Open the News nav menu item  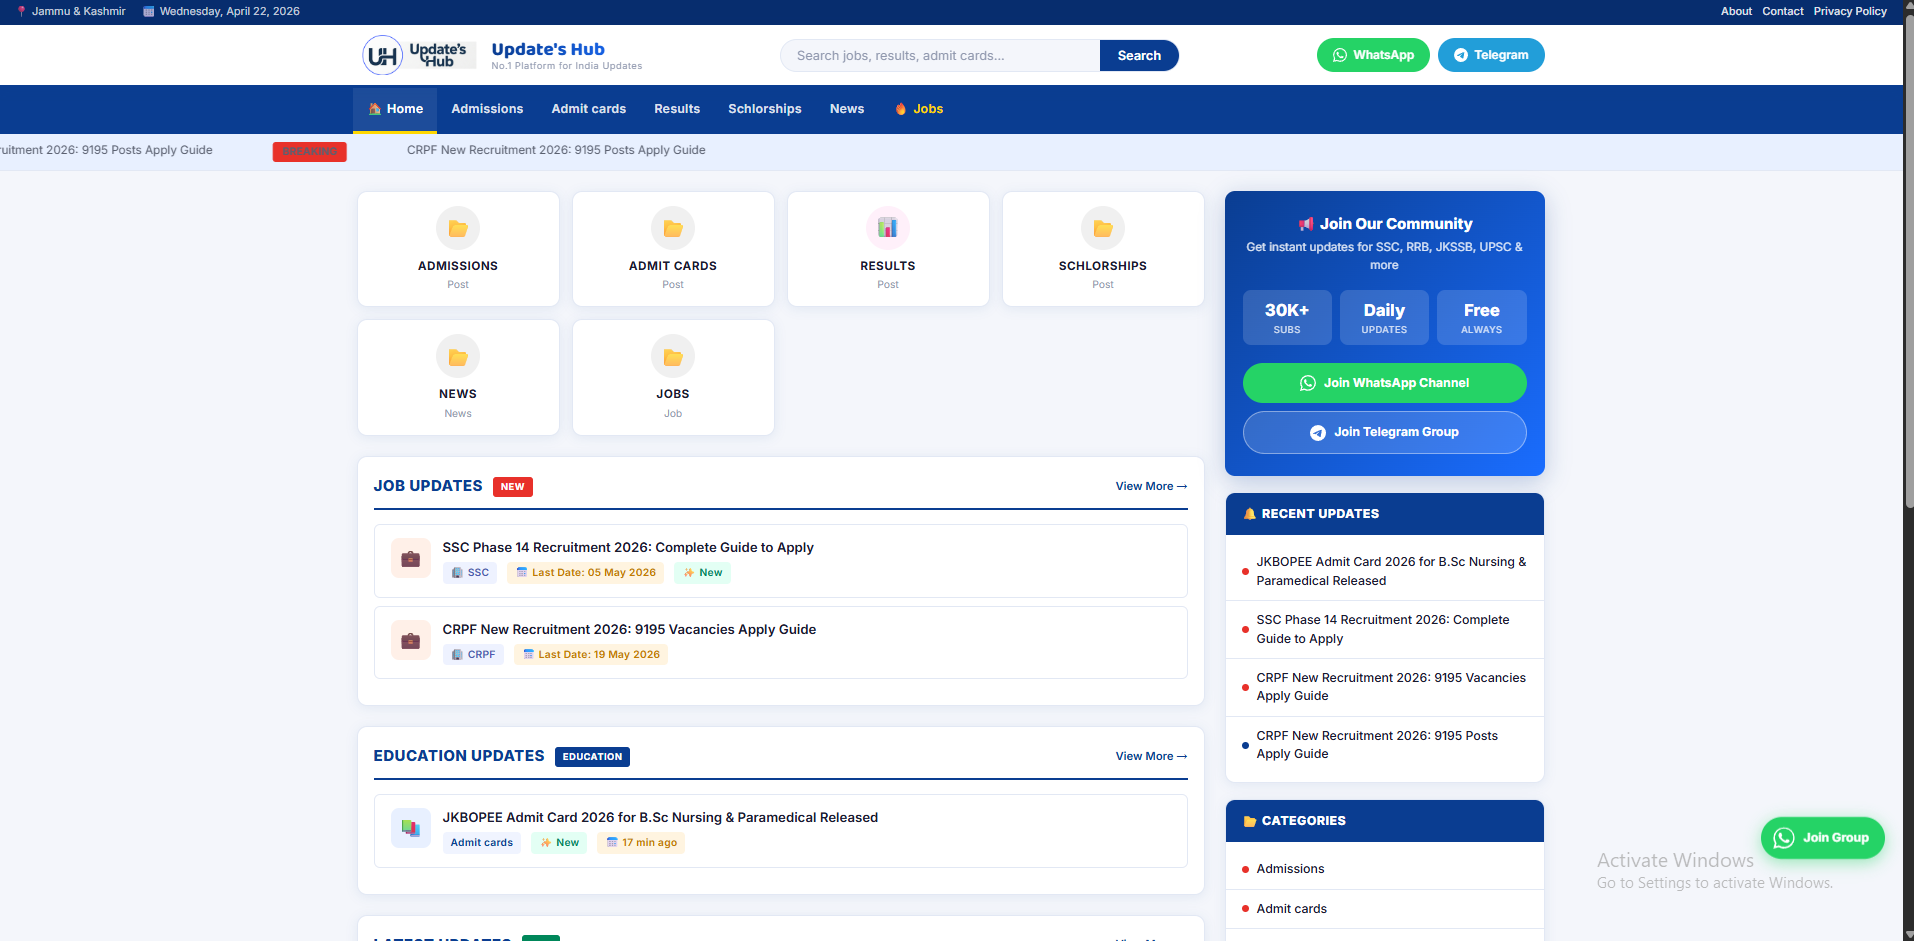847,109
